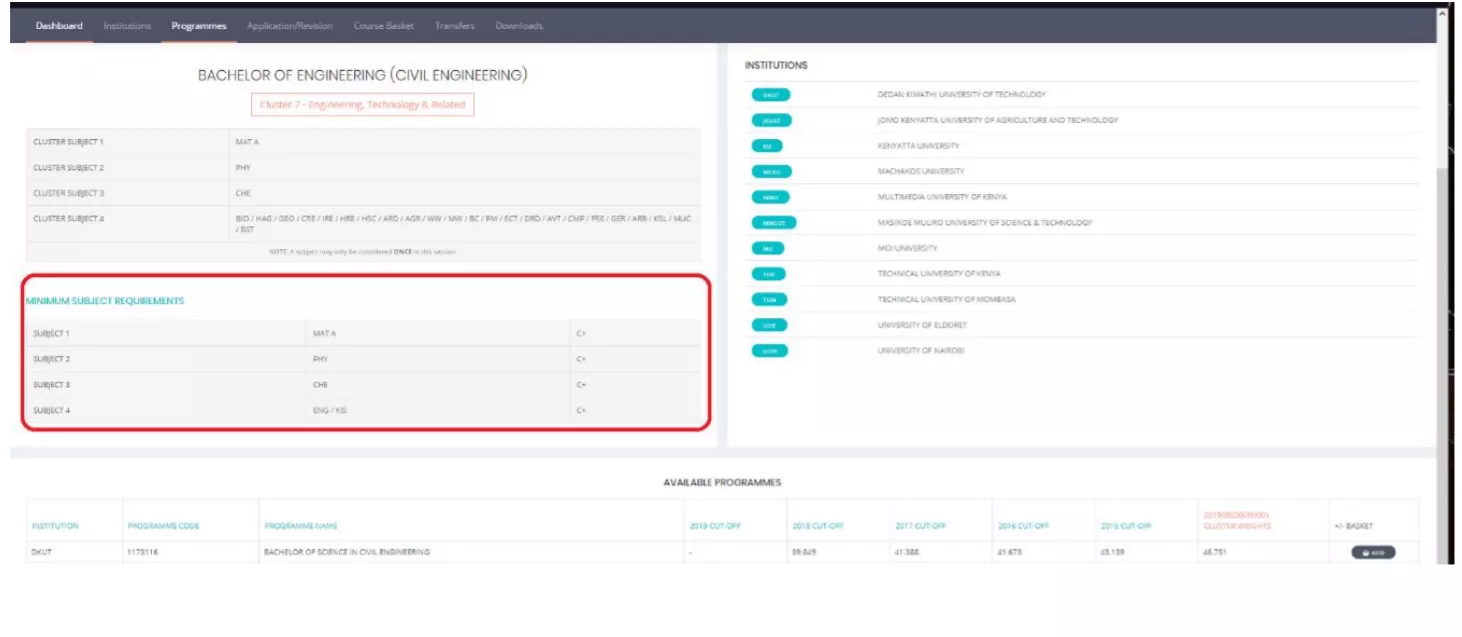This screenshot has width=1462, height=637.
Task: Open the Course Basket tab
Action: [383, 26]
